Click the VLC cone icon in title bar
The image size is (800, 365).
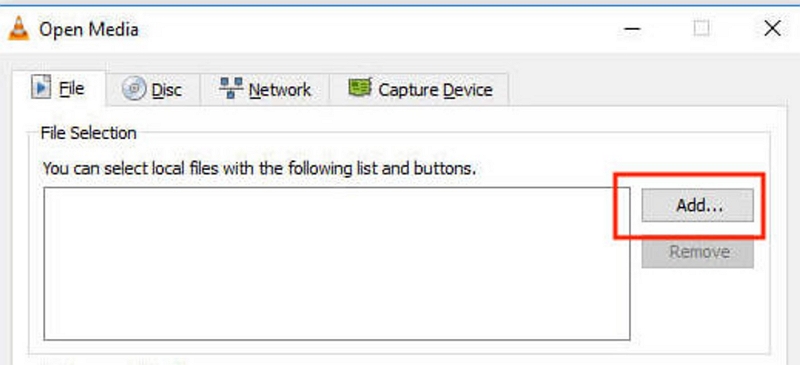[18, 29]
